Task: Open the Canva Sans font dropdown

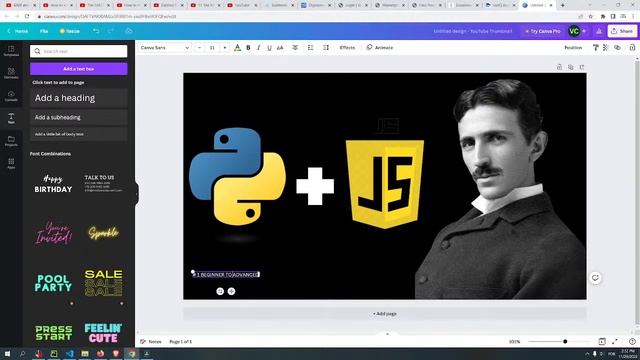Action: [164, 48]
